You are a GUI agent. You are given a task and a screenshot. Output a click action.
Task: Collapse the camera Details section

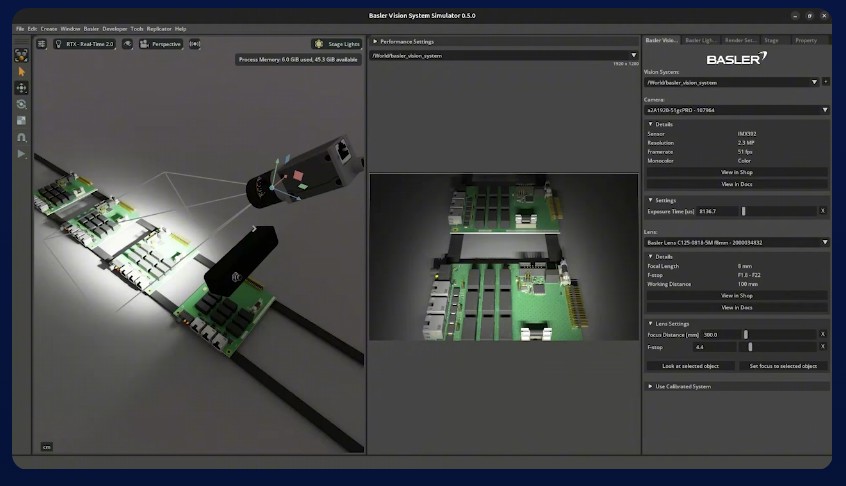737,124
